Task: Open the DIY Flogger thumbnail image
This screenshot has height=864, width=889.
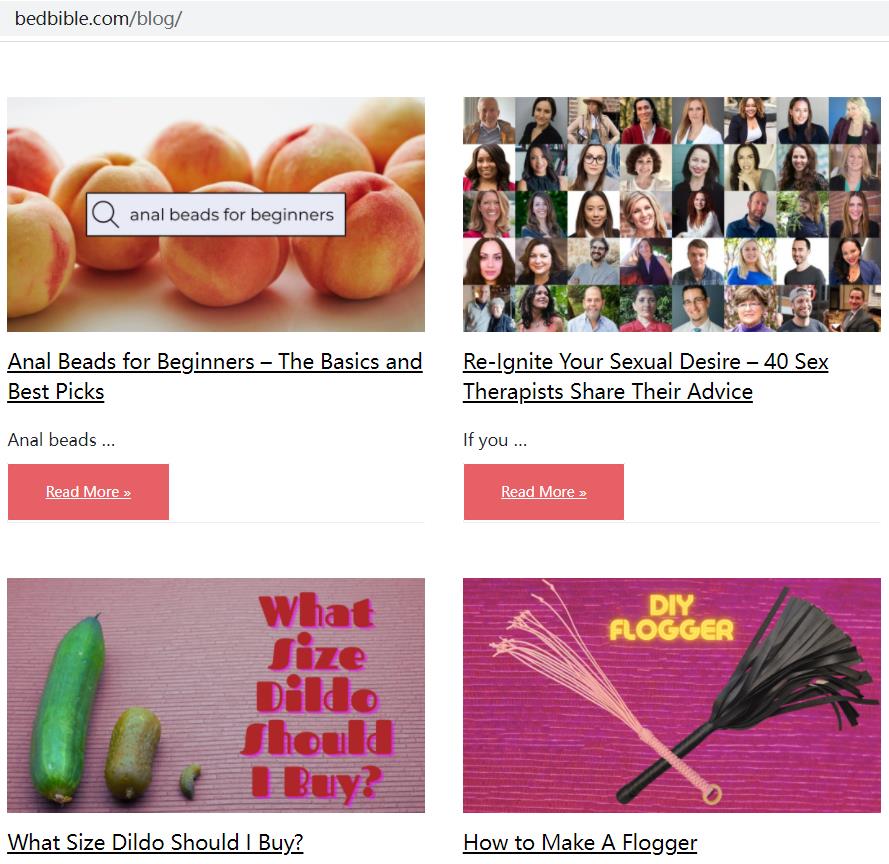Action: tap(672, 695)
